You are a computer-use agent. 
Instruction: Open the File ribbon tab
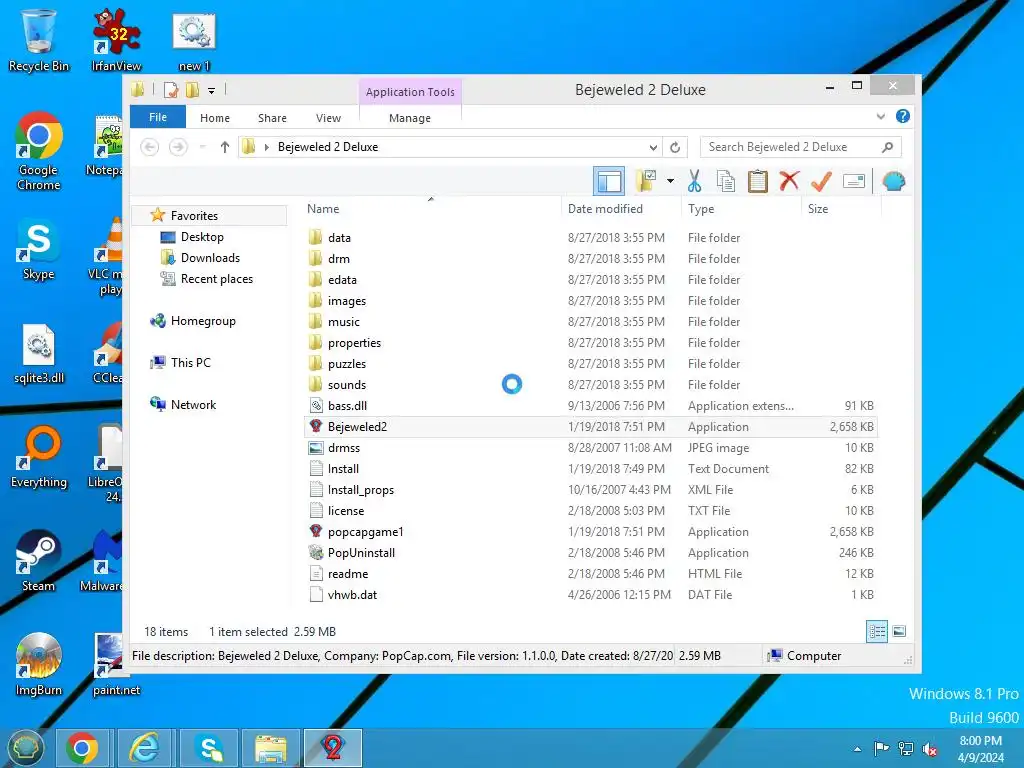[x=158, y=117]
